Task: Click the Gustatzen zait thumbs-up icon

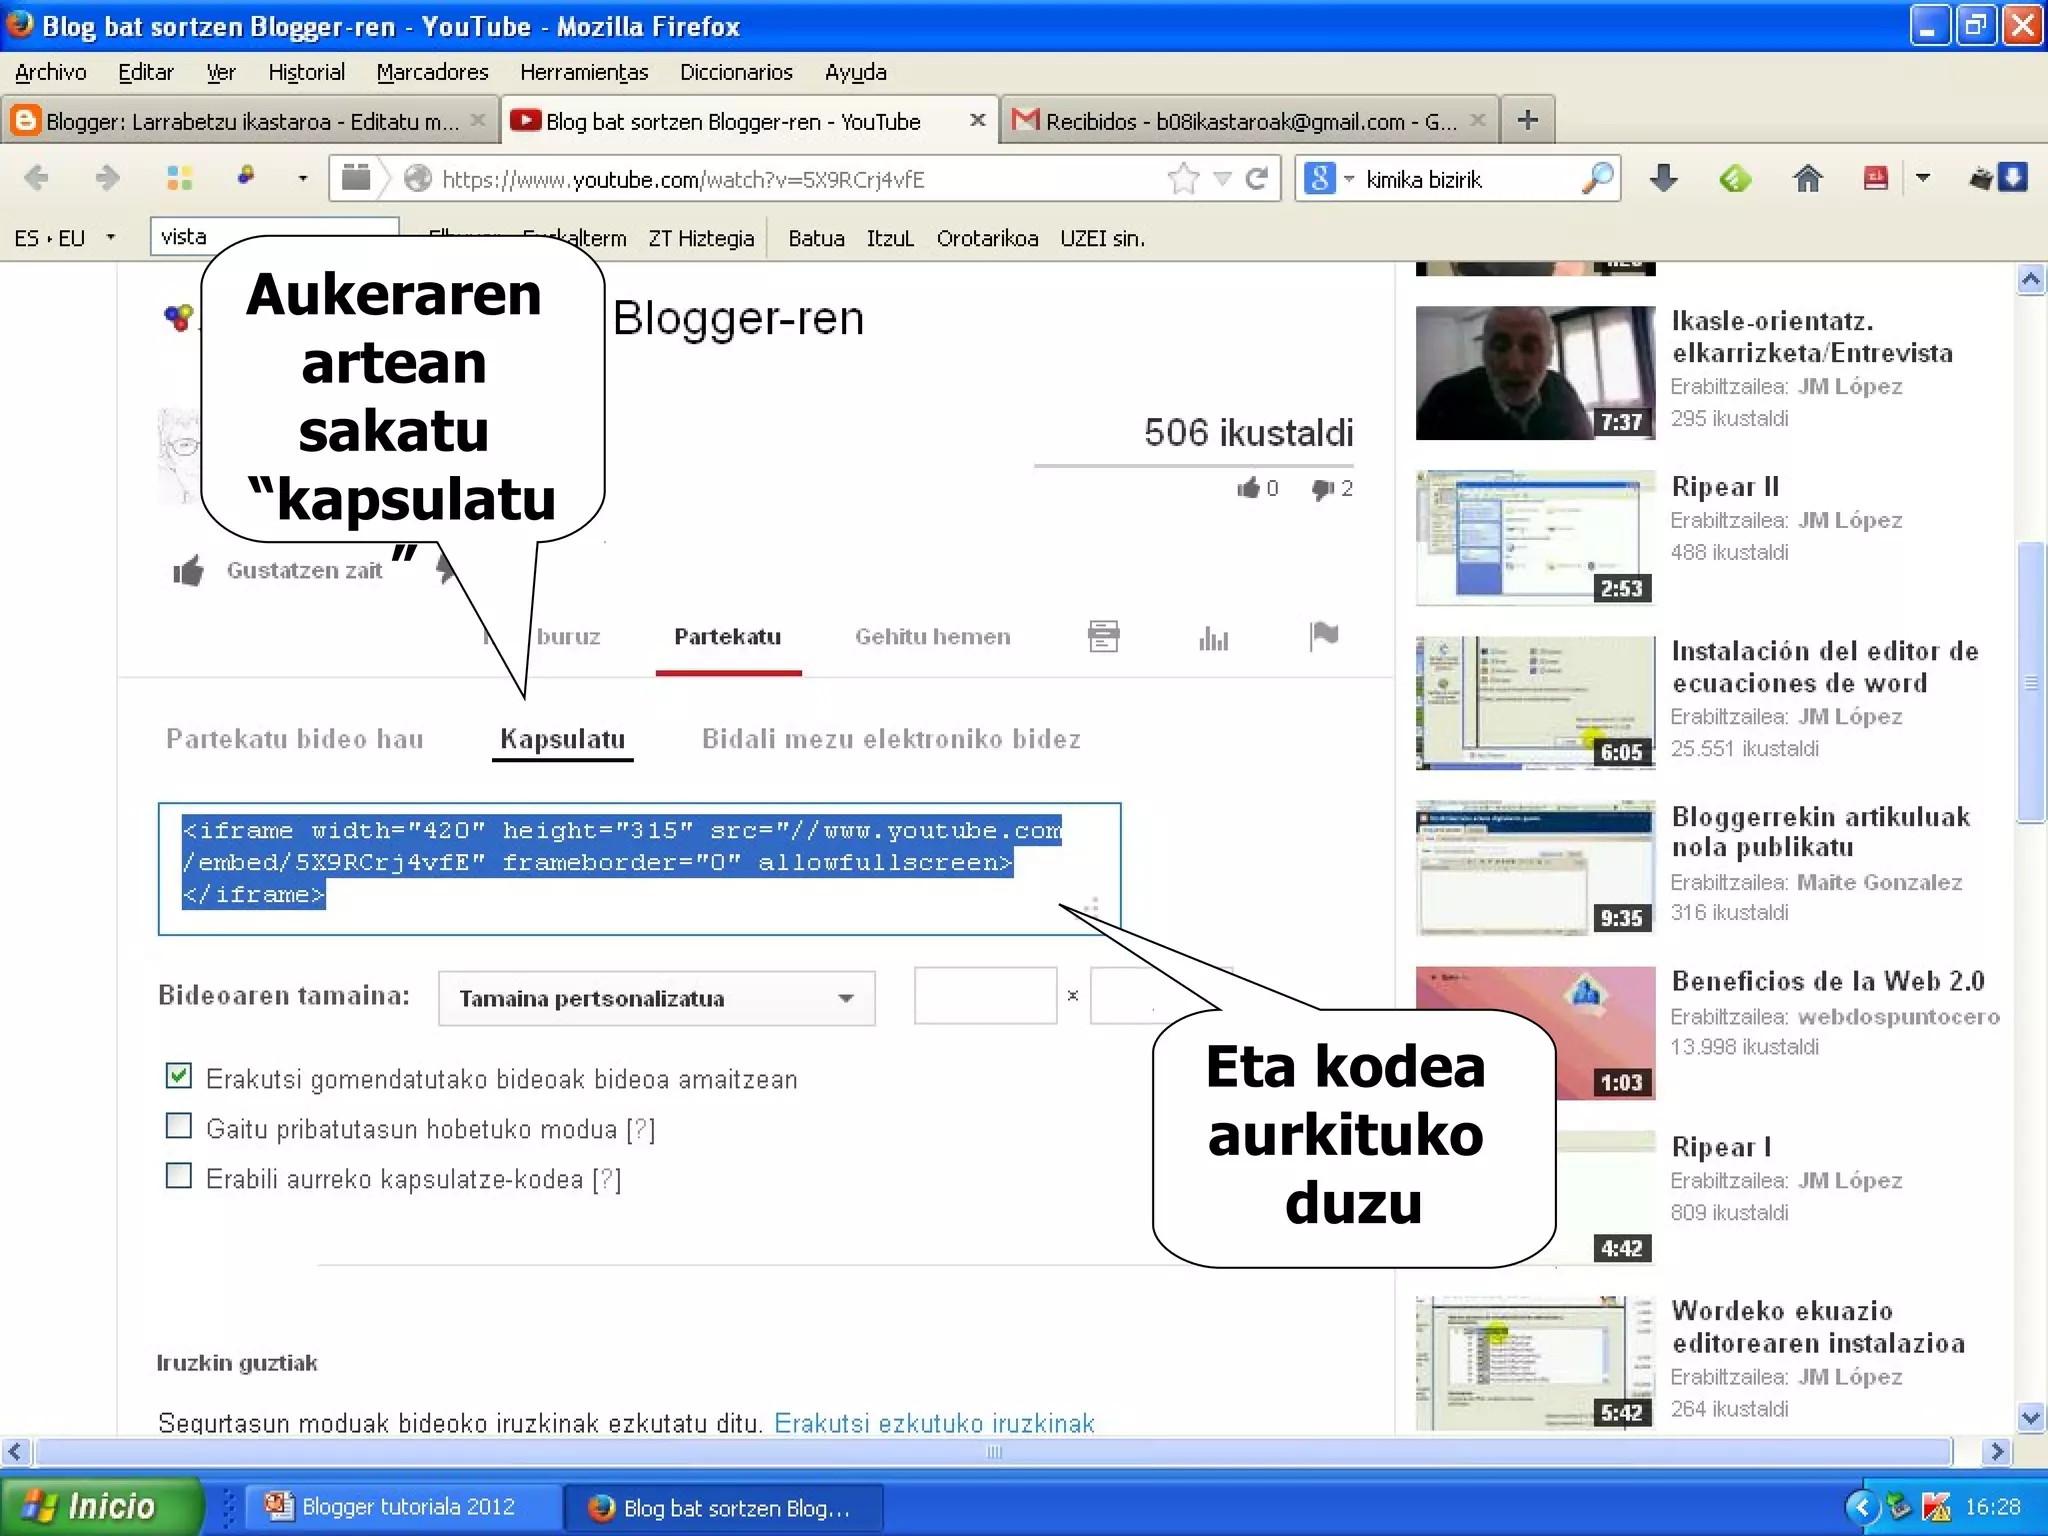Action: coord(188,570)
